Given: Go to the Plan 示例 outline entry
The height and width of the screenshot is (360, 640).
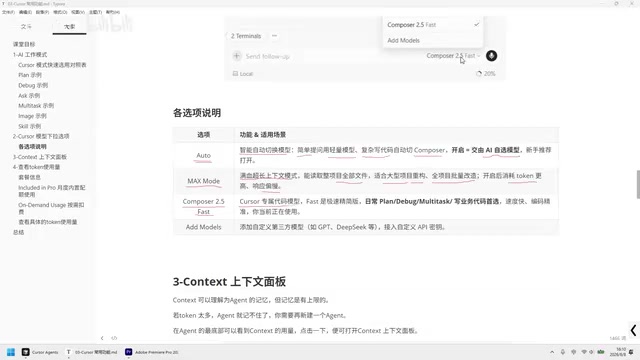Looking at the screenshot, I should pyautogui.click(x=30, y=75).
